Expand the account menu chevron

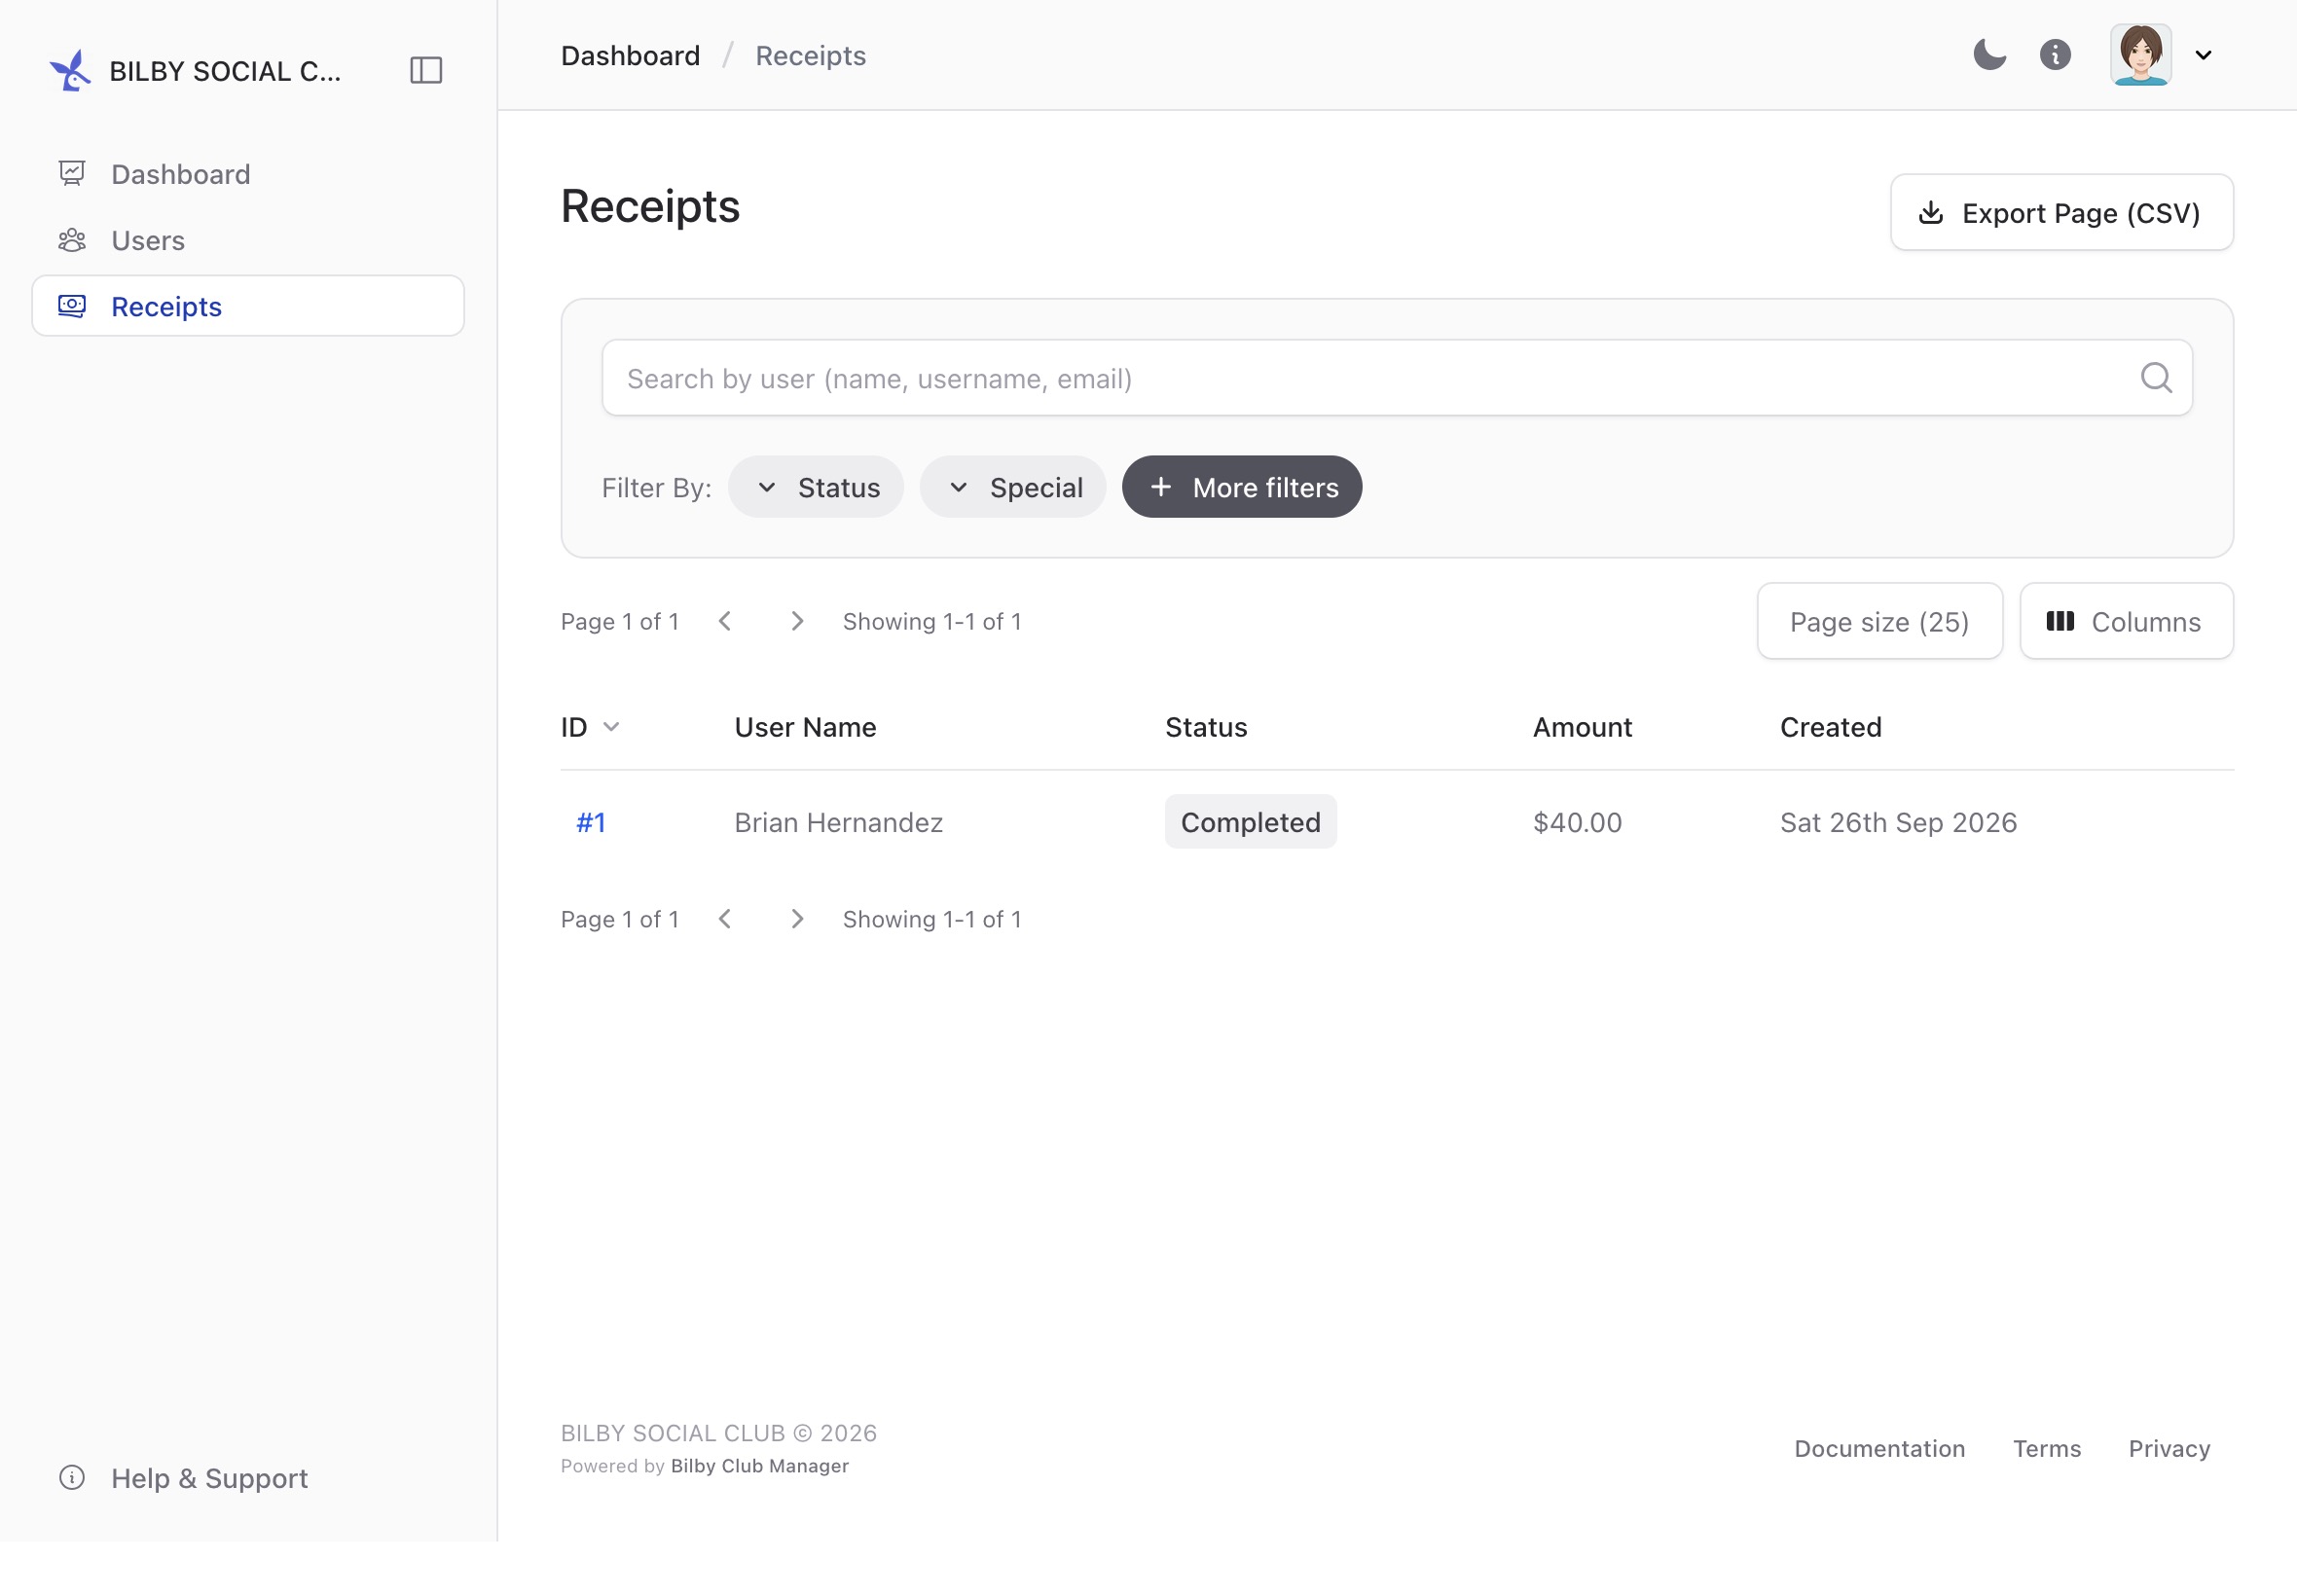(2203, 55)
